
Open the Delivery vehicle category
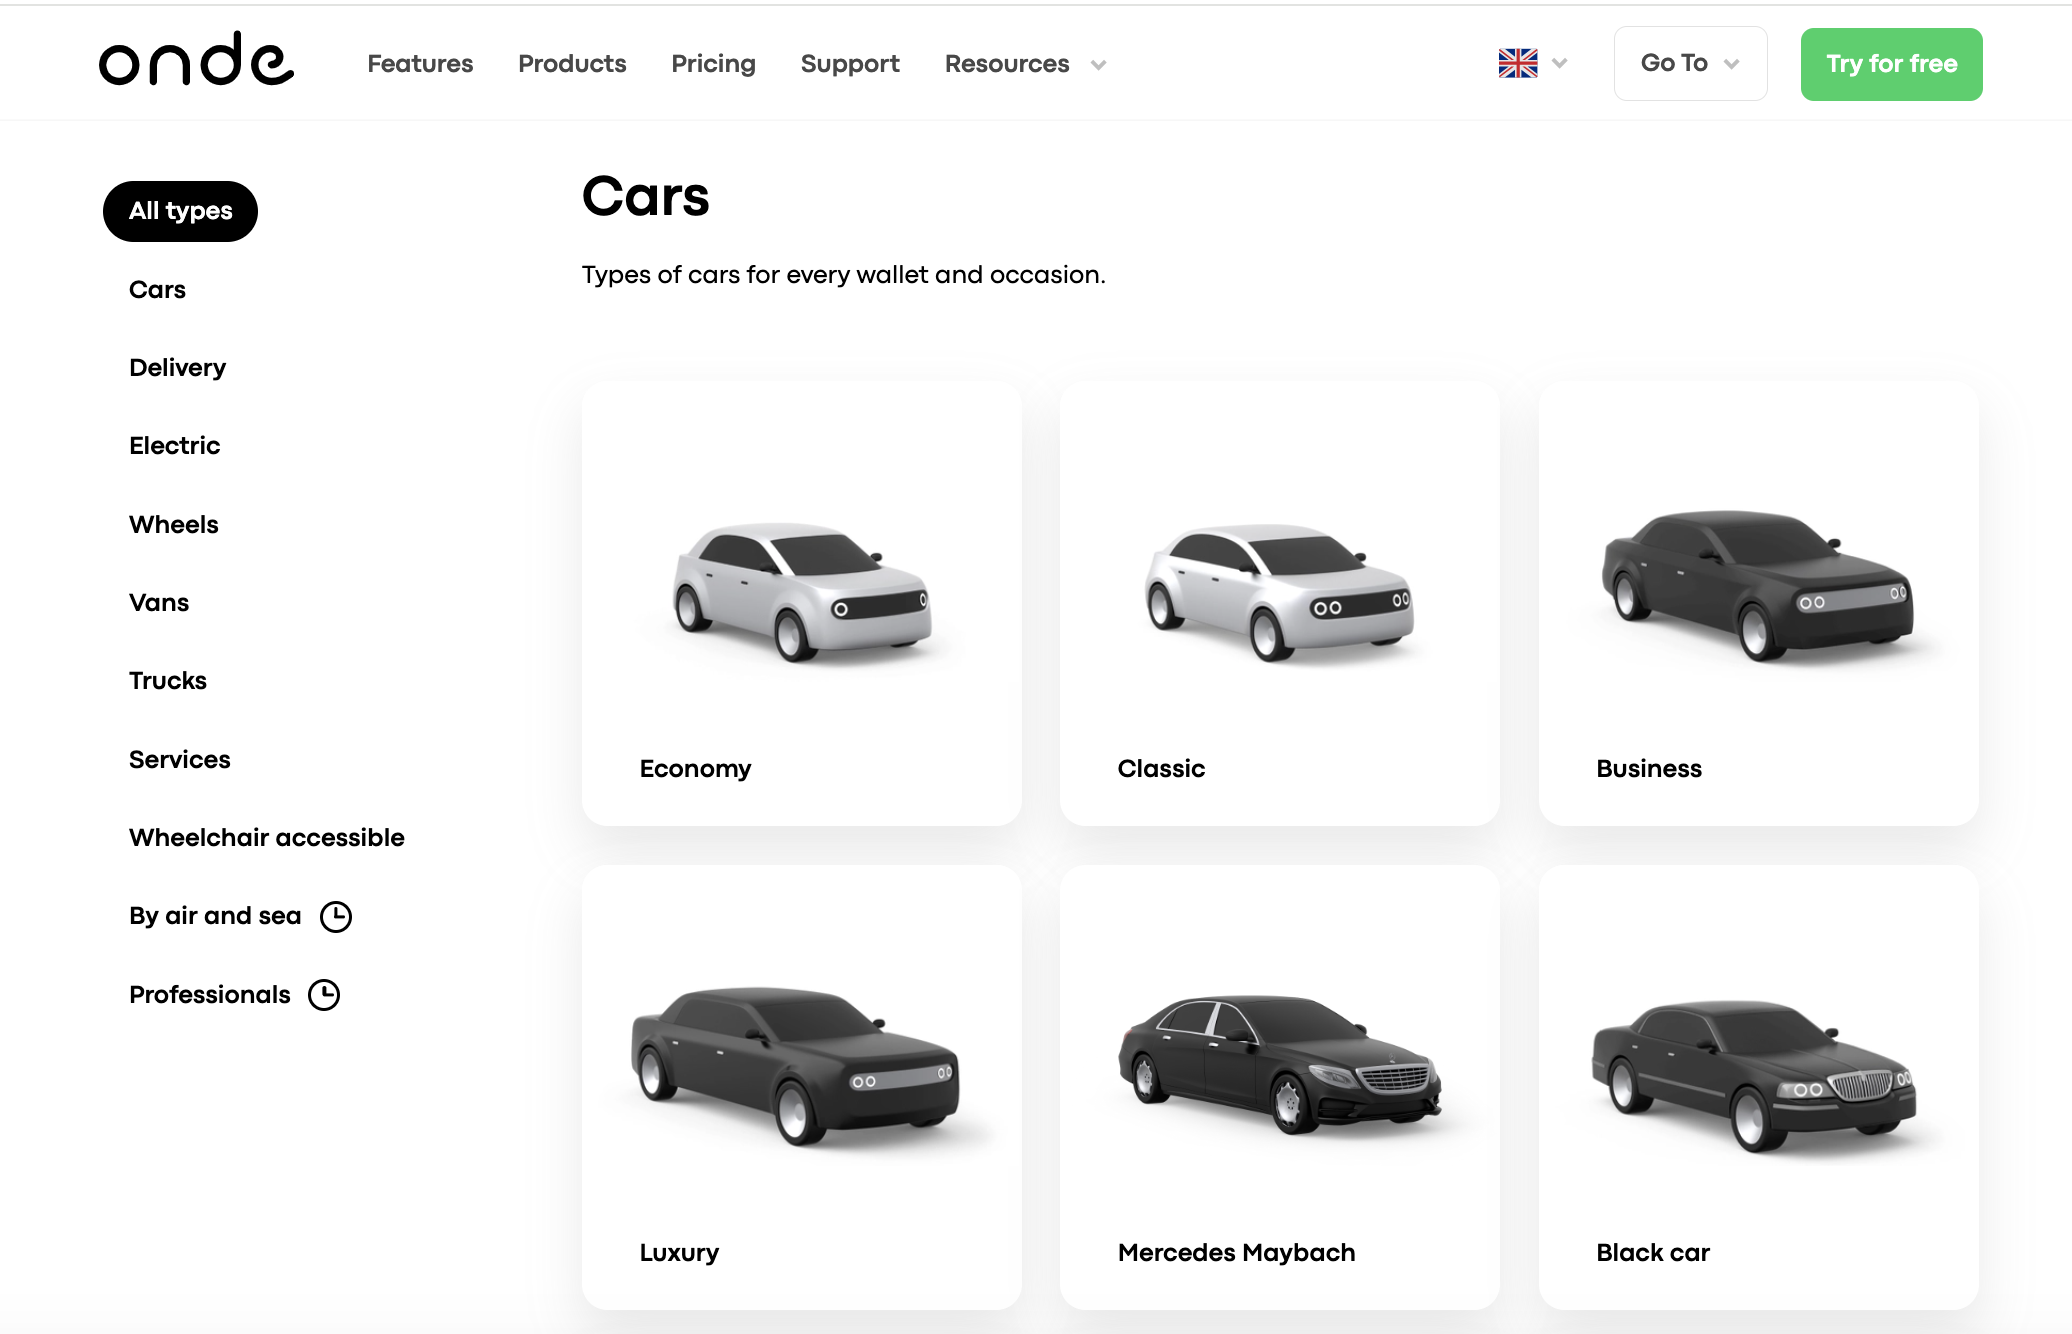click(177, 368)
